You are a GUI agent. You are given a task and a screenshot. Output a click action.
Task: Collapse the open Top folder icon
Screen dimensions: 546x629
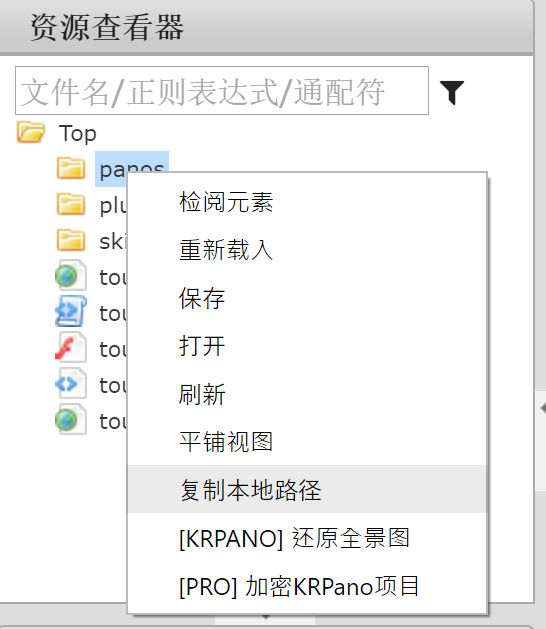click(x=31, y=133)
